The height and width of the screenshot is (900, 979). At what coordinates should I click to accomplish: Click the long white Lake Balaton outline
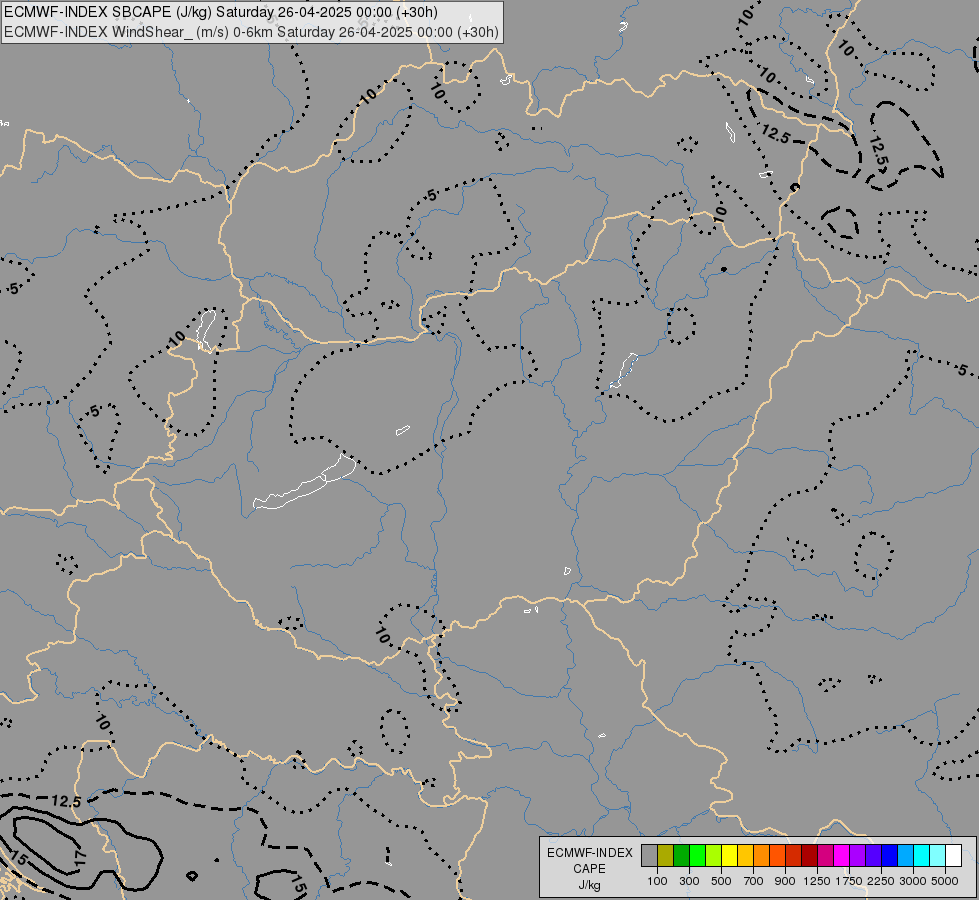pyautogui.click(x=304, y=483)
